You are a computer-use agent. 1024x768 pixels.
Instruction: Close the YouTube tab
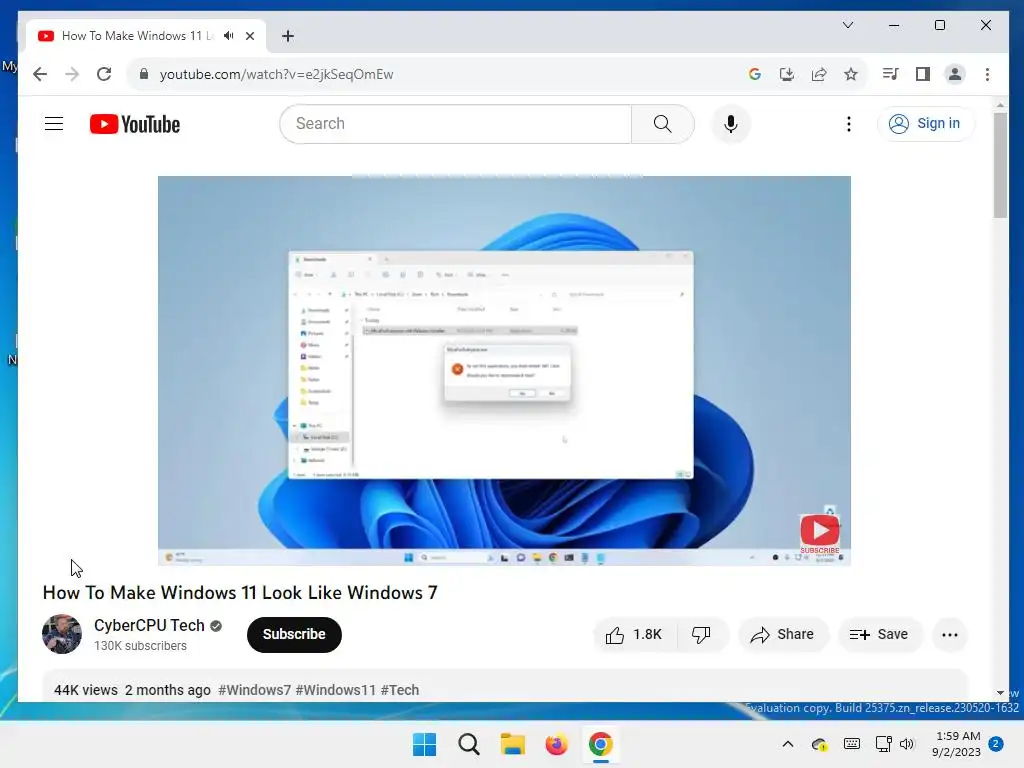tap(249, 36)
